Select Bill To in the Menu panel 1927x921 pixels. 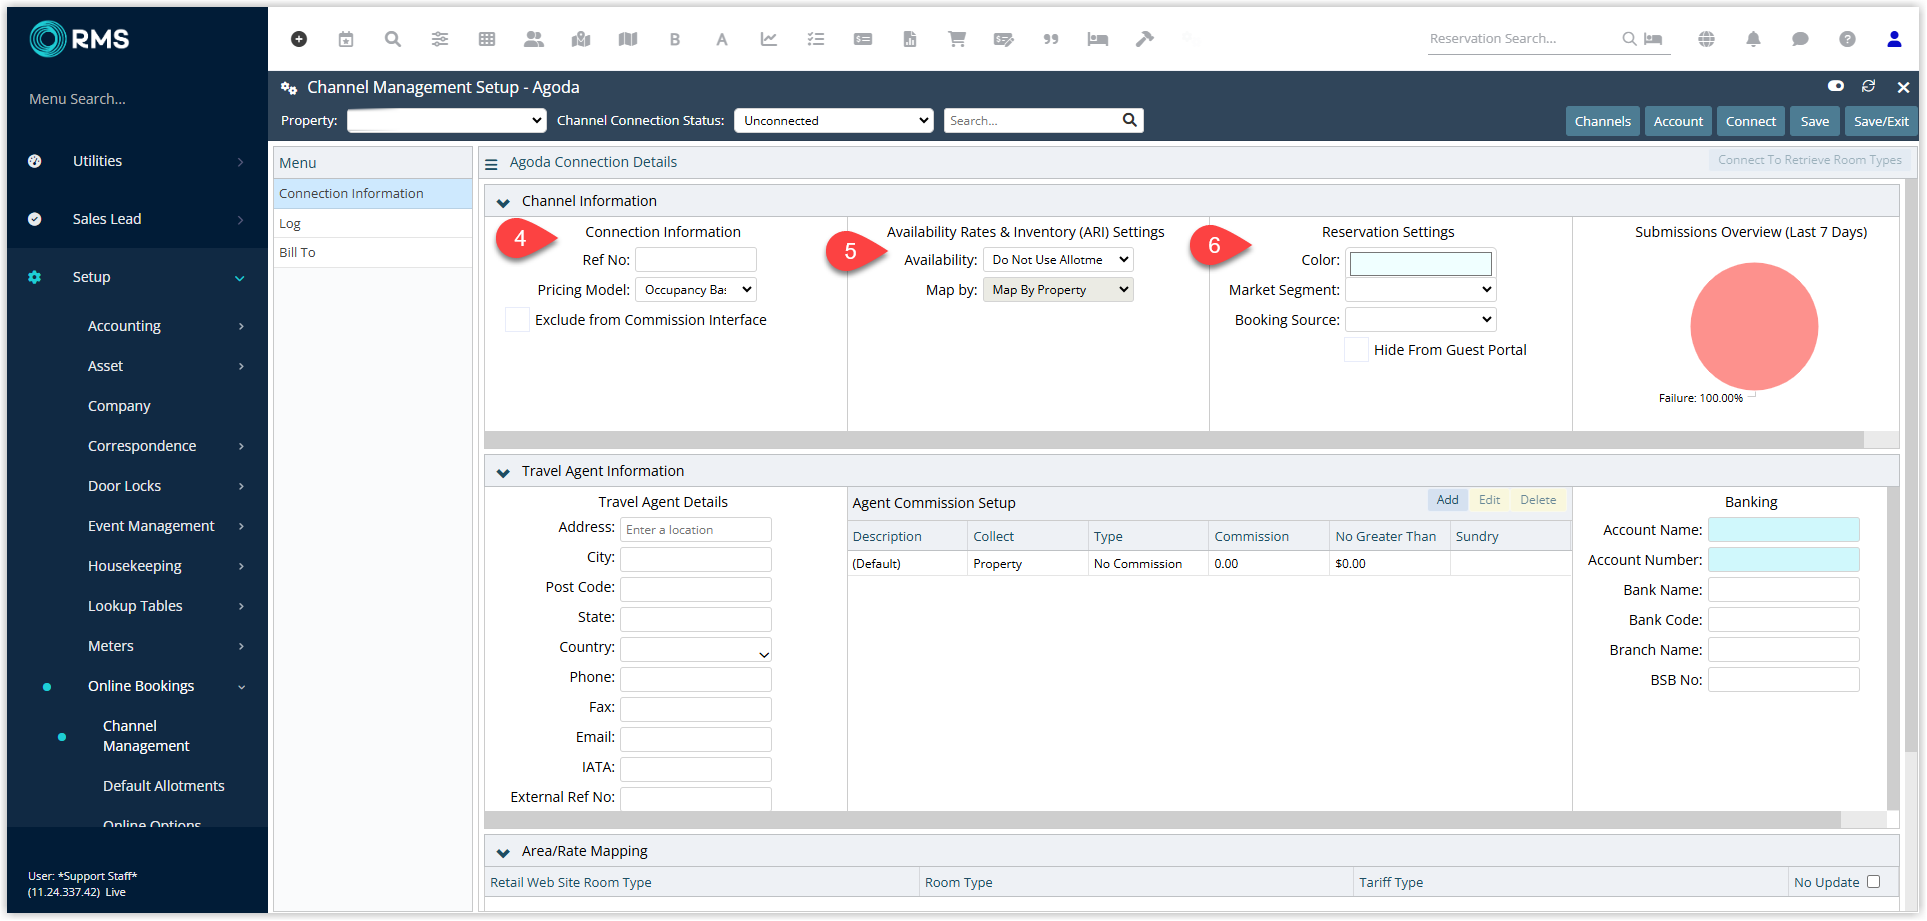click(372, 253)
